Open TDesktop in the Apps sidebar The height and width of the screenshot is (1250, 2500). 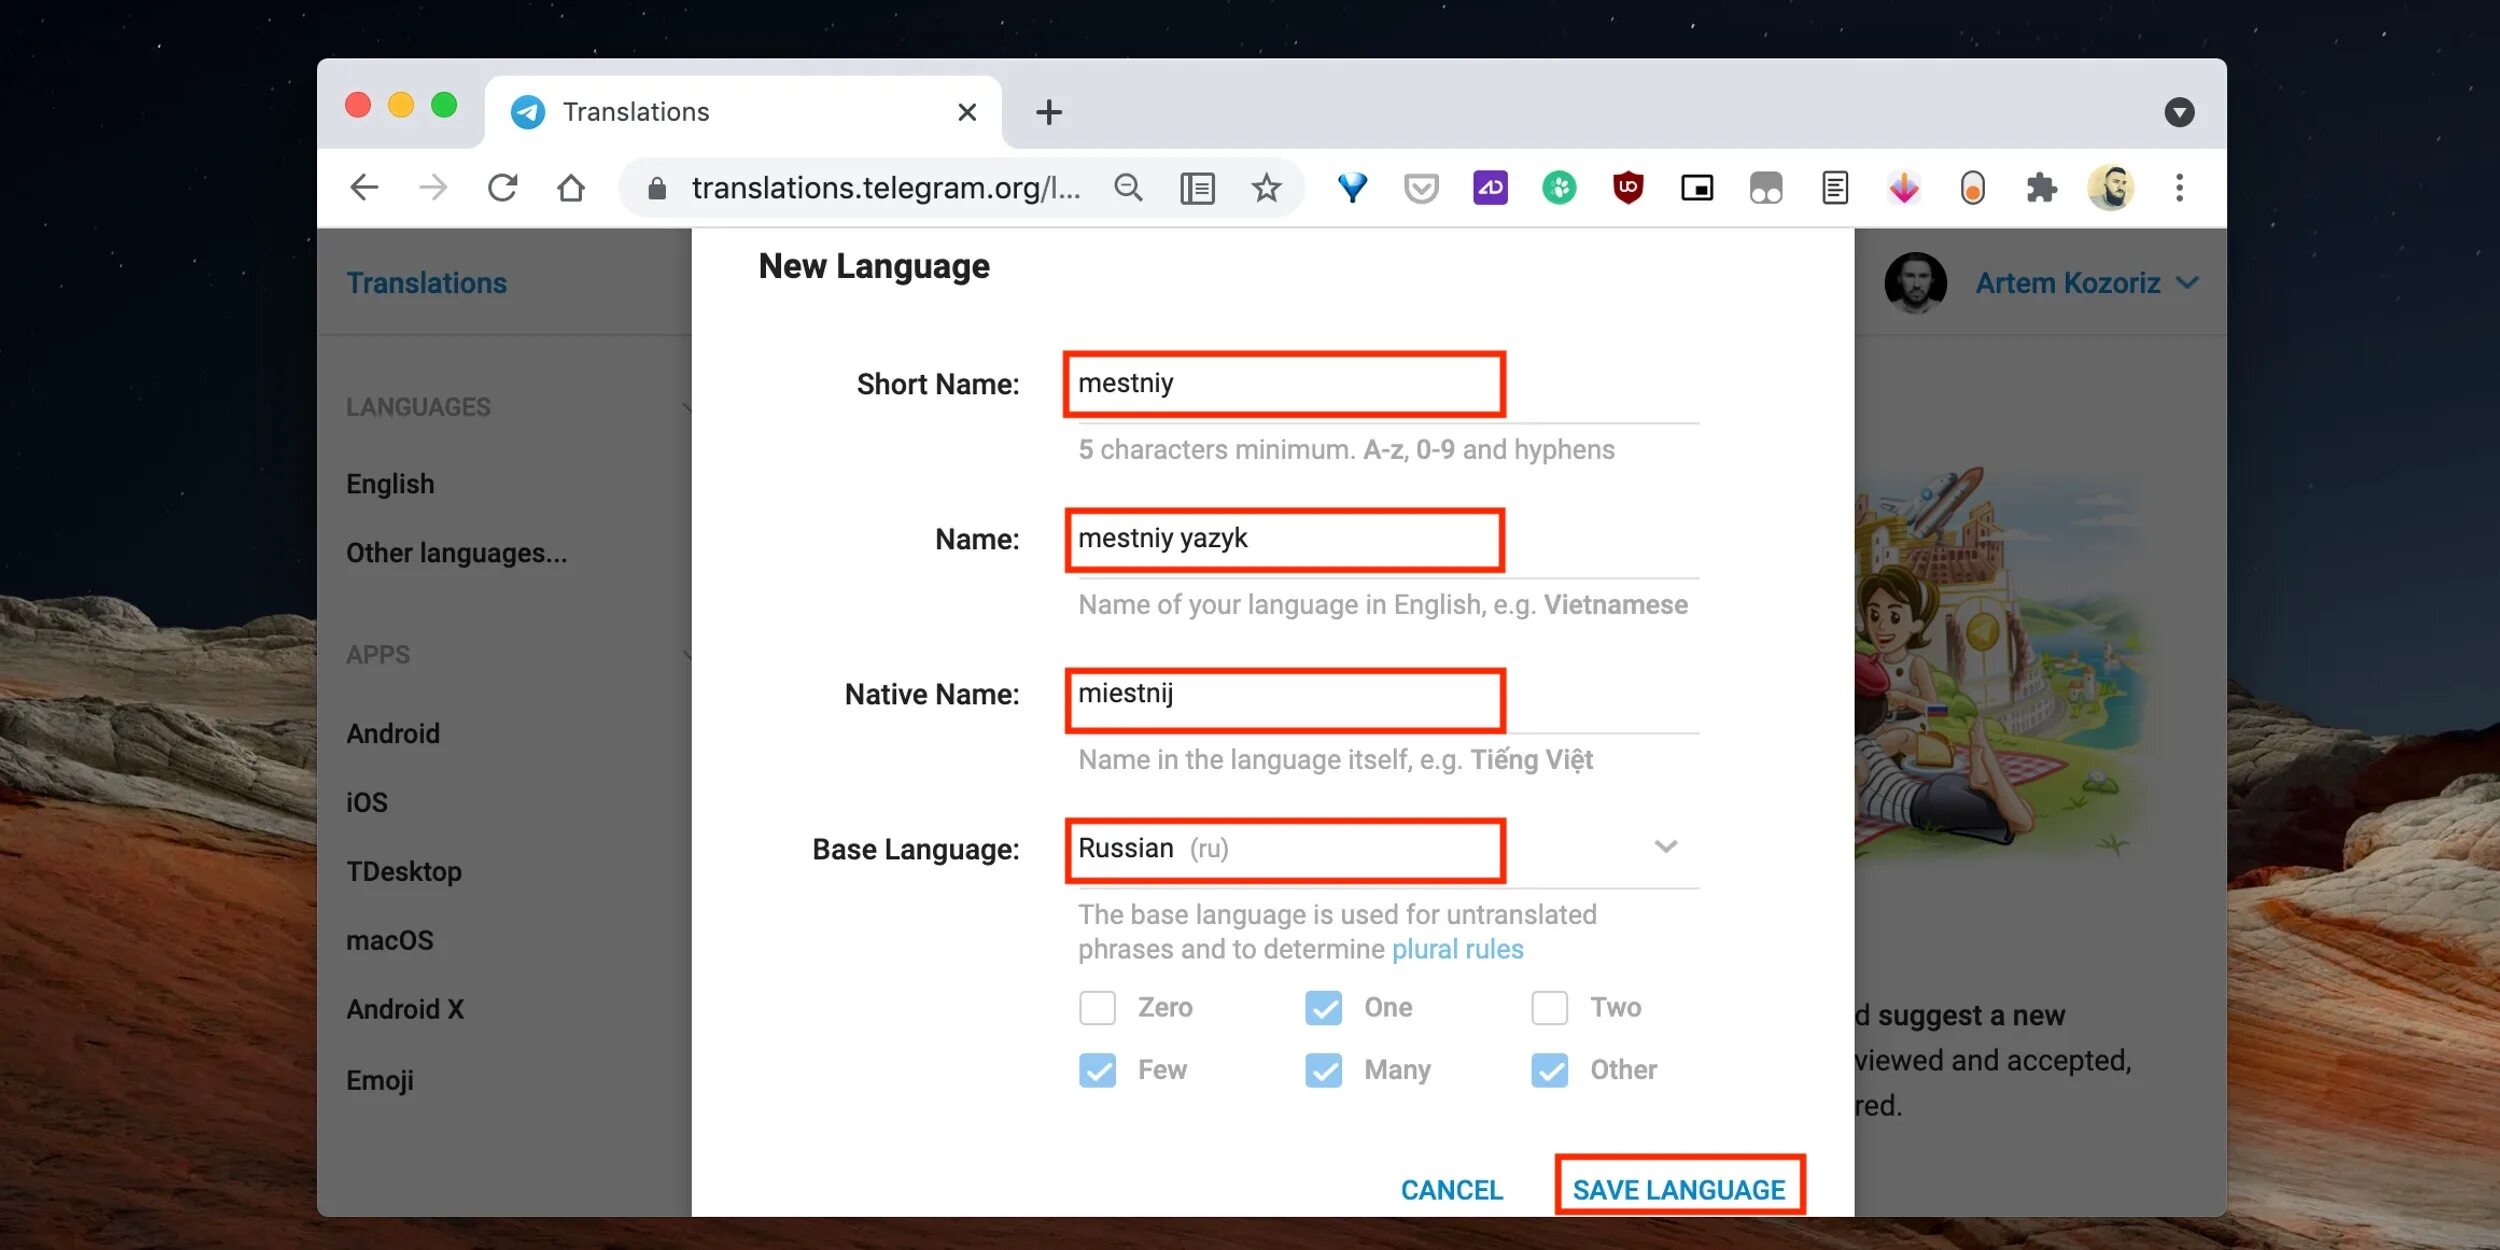(404, 871)
